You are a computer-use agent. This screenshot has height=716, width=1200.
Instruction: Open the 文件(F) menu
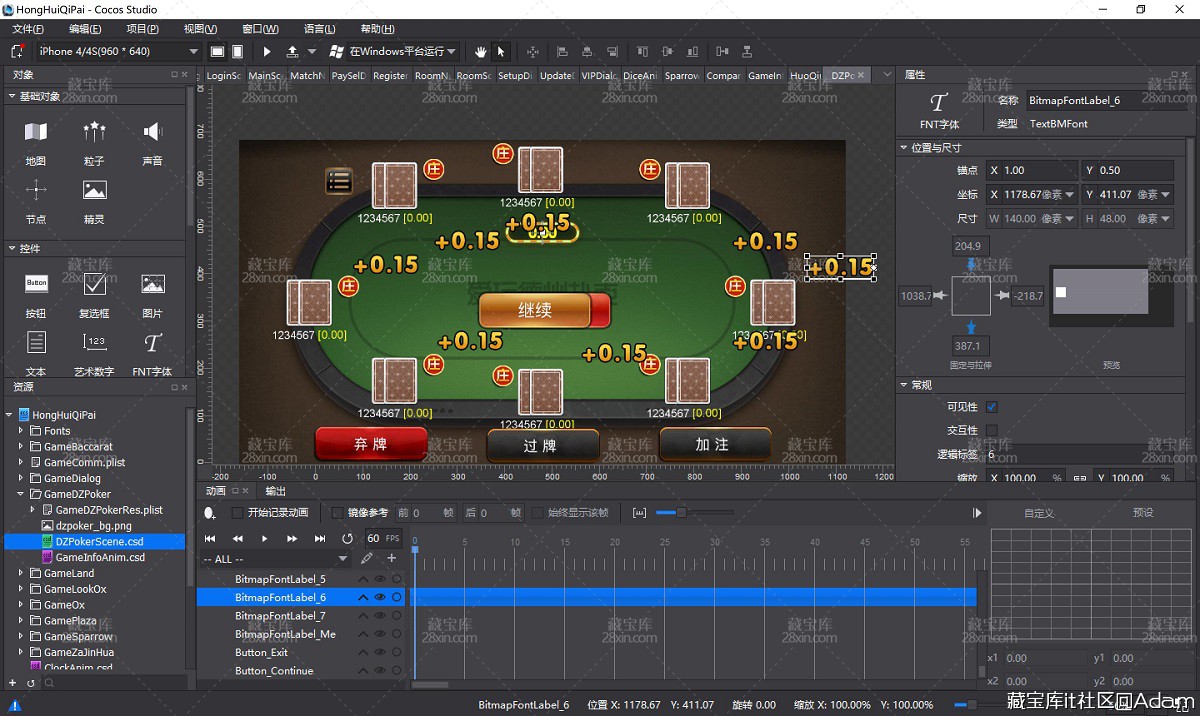coord(28,29)
